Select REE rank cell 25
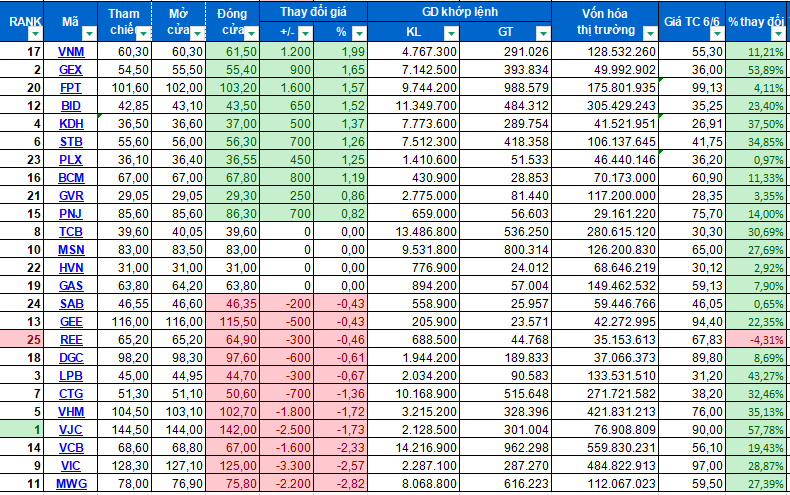 (21, 340)
